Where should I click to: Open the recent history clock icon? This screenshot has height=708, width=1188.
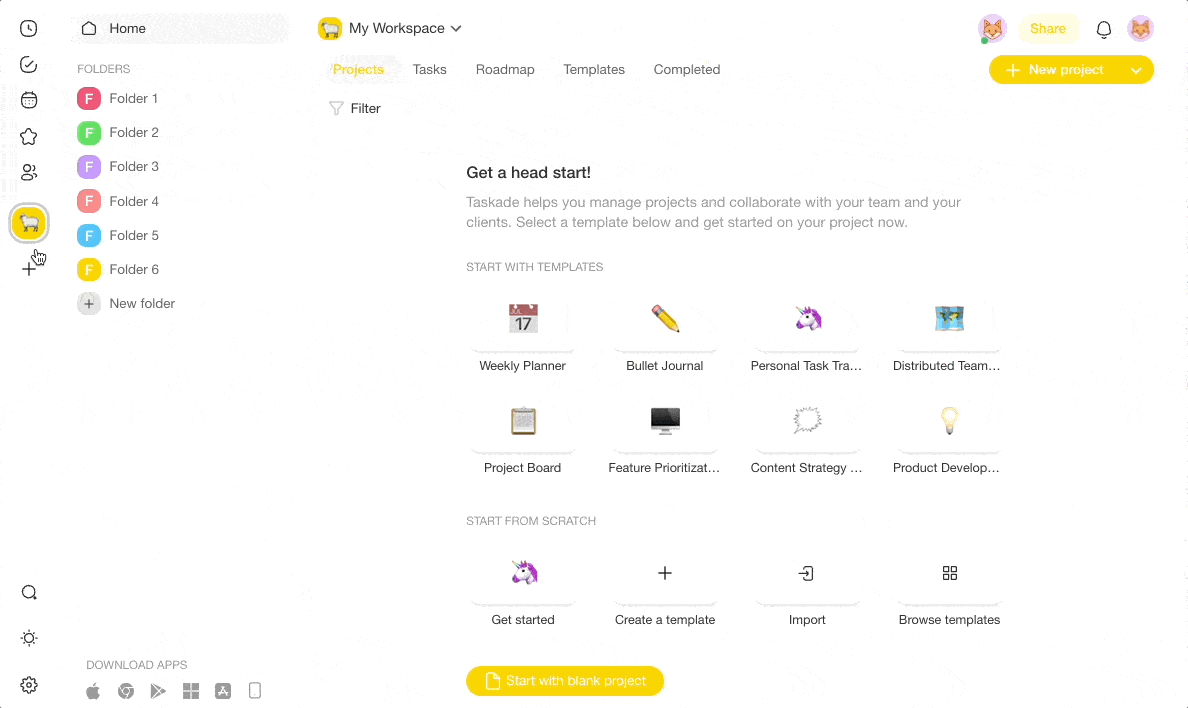click(x=28, y=28)
